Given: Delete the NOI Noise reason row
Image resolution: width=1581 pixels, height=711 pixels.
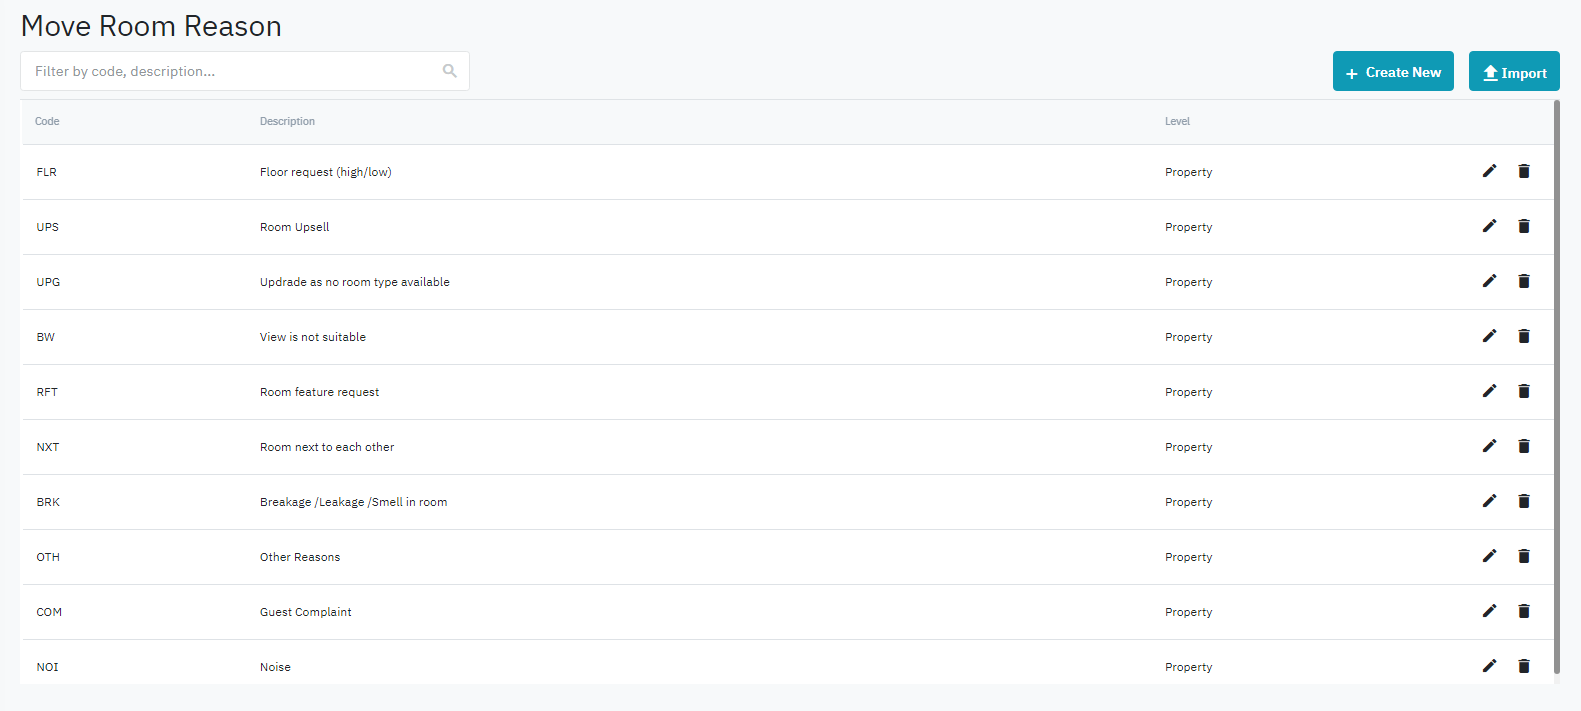Looking at the screenshot, I should click(x=1524, y=666).
